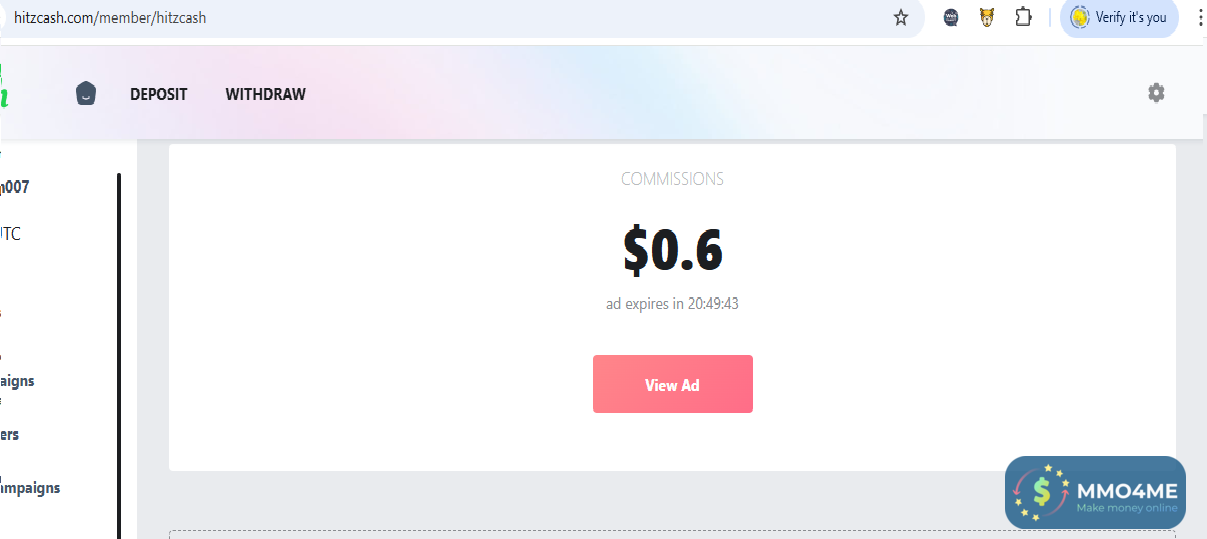Click the yellow profile avatar icon
Screen dimensions: 1207x539
click(x=1079, y=18)
